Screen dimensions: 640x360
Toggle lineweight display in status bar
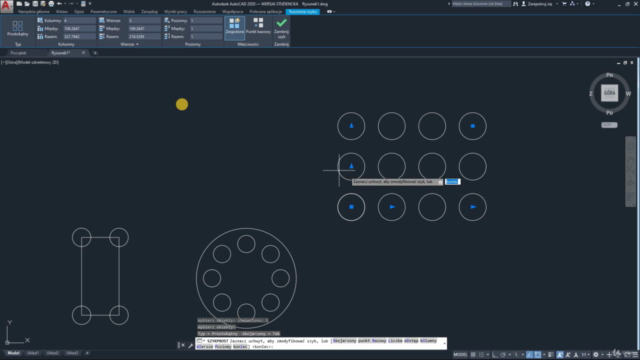(x=551, y=355)
